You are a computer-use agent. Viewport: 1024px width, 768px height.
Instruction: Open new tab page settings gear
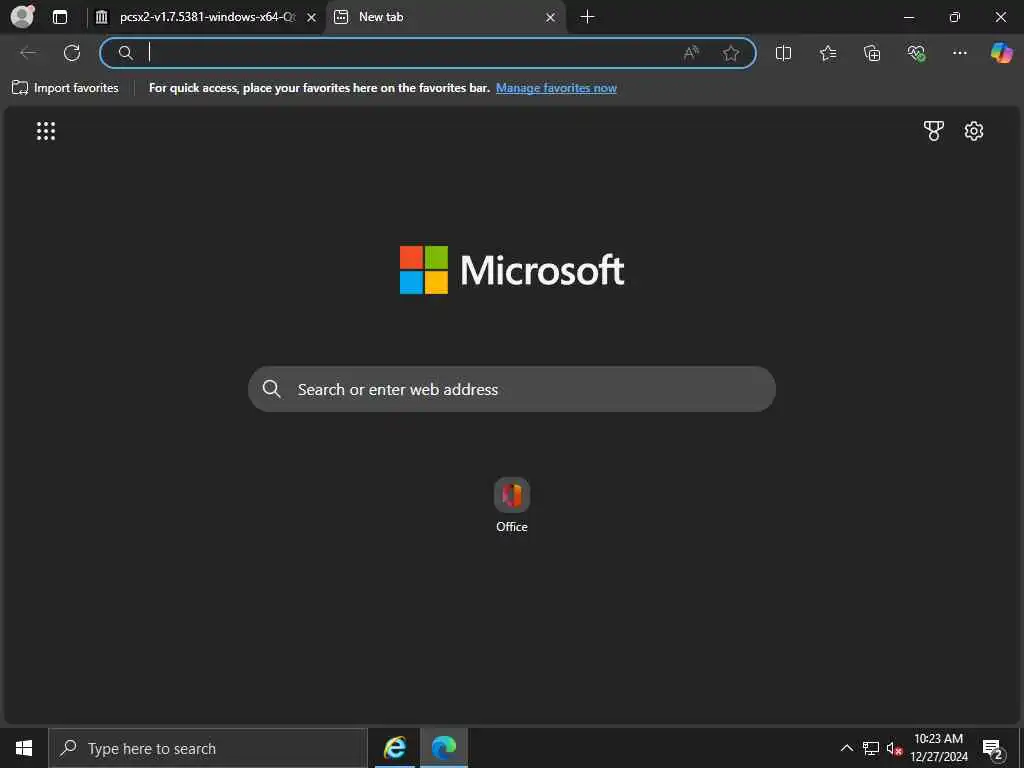(974, 131)
